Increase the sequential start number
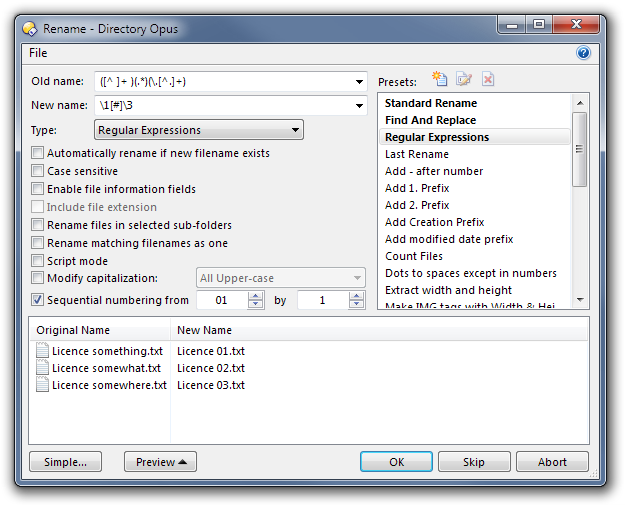 [x=256, y=296]
